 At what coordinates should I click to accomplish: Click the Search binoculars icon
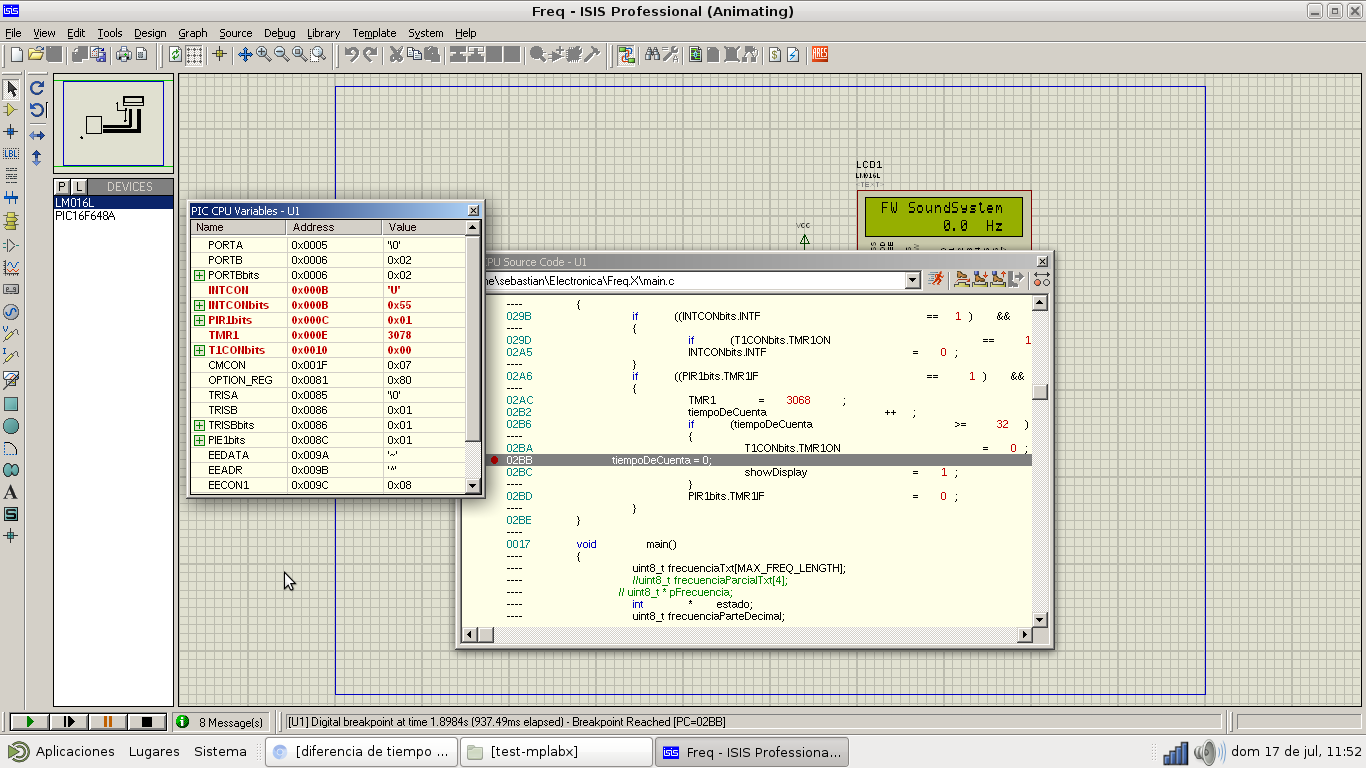[652, 54]
